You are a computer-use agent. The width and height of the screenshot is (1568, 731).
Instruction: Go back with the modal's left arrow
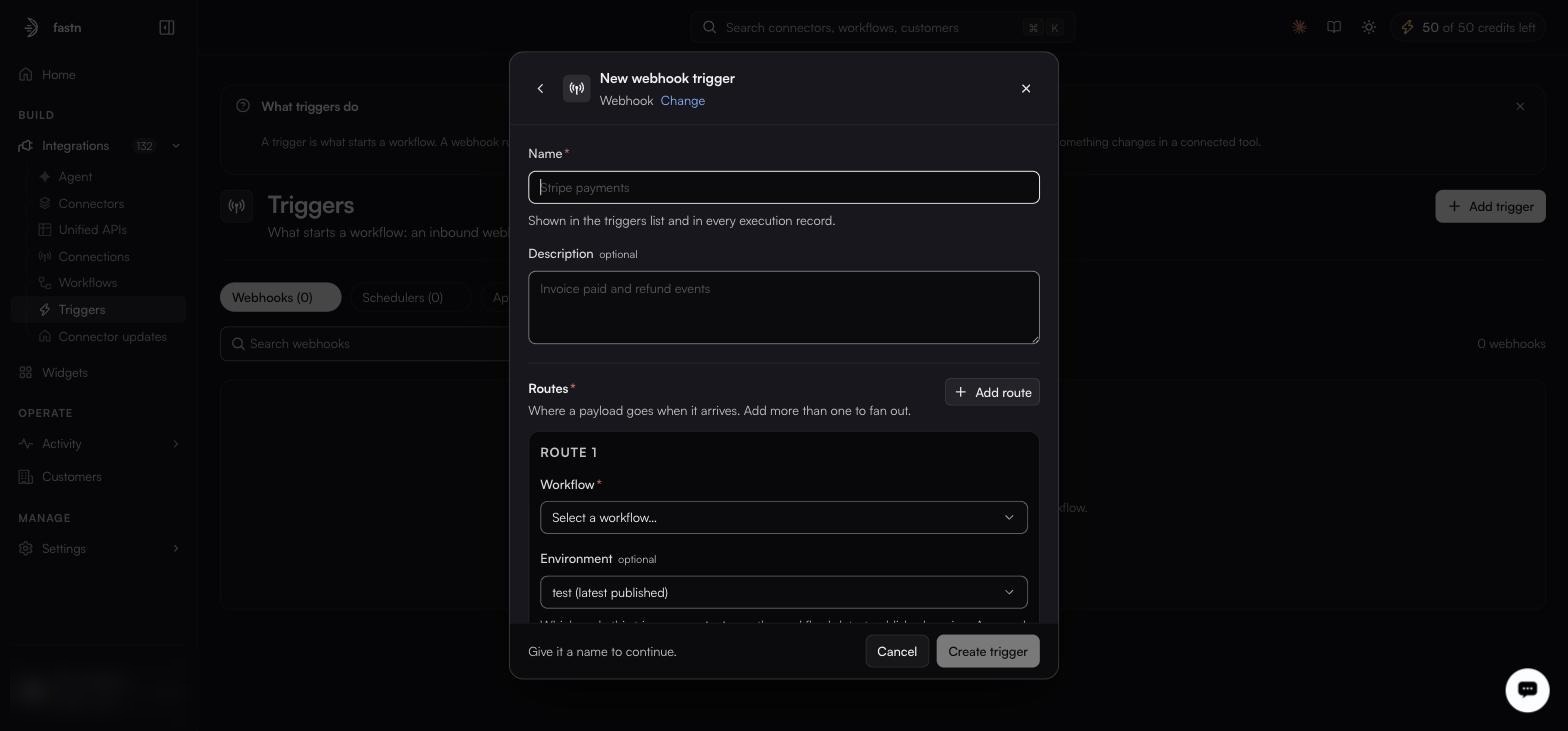(x=540, y=89)
